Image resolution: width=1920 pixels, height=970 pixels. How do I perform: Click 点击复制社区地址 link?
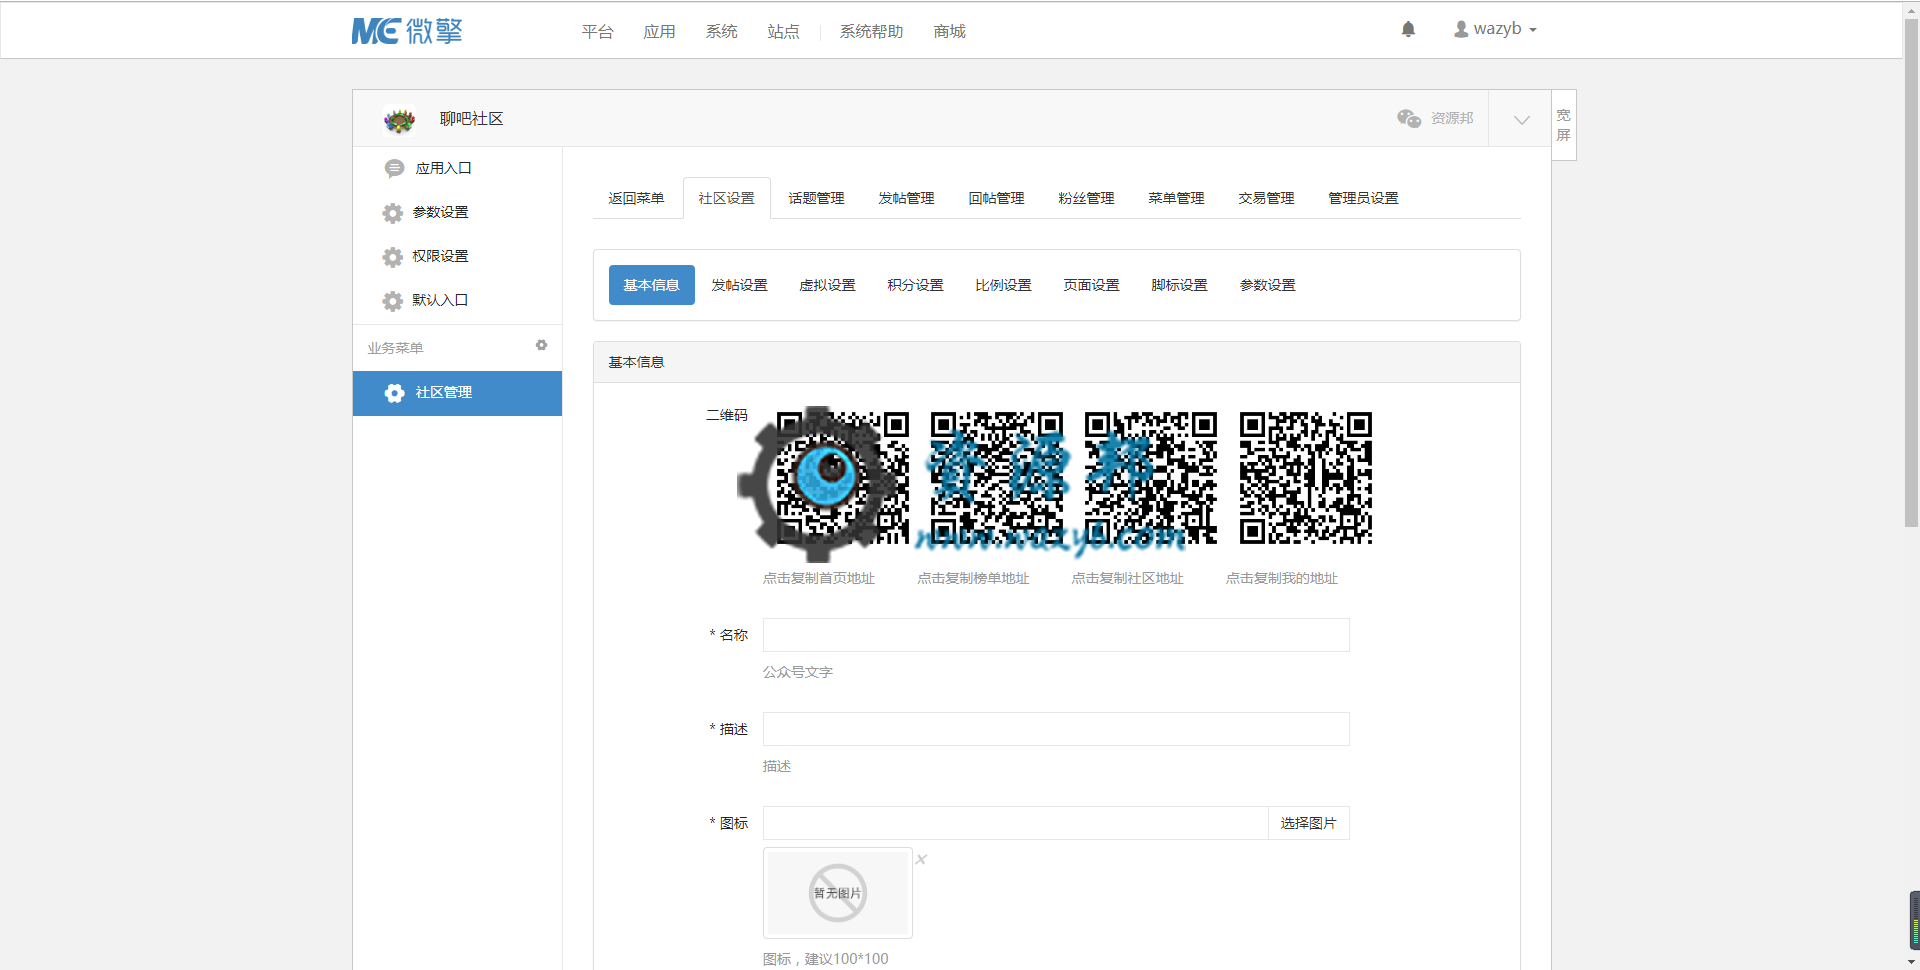tap(1127, 578)
